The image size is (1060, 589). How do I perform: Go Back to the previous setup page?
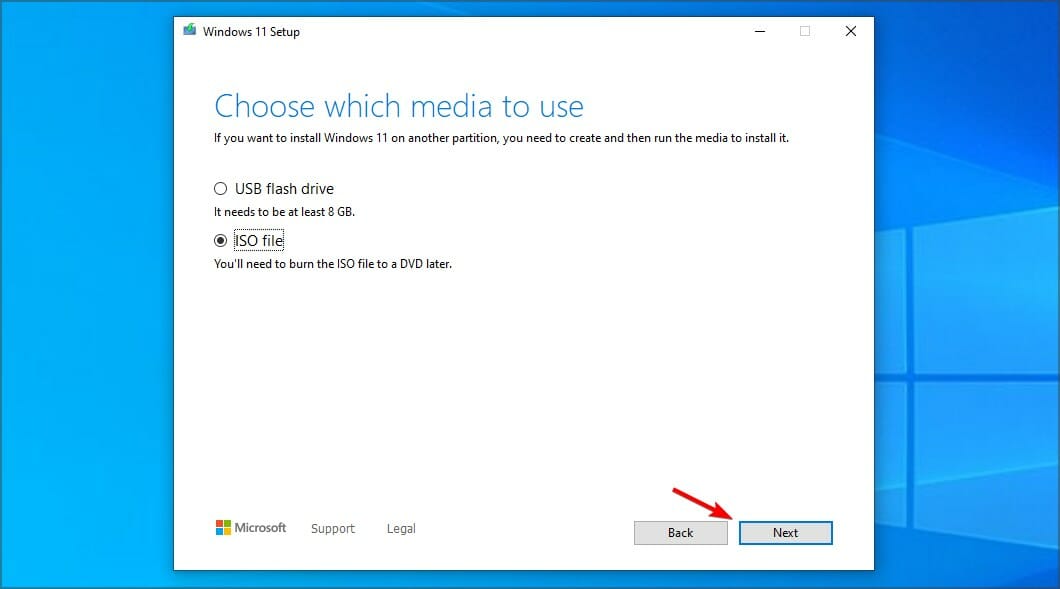coord(680,533)
